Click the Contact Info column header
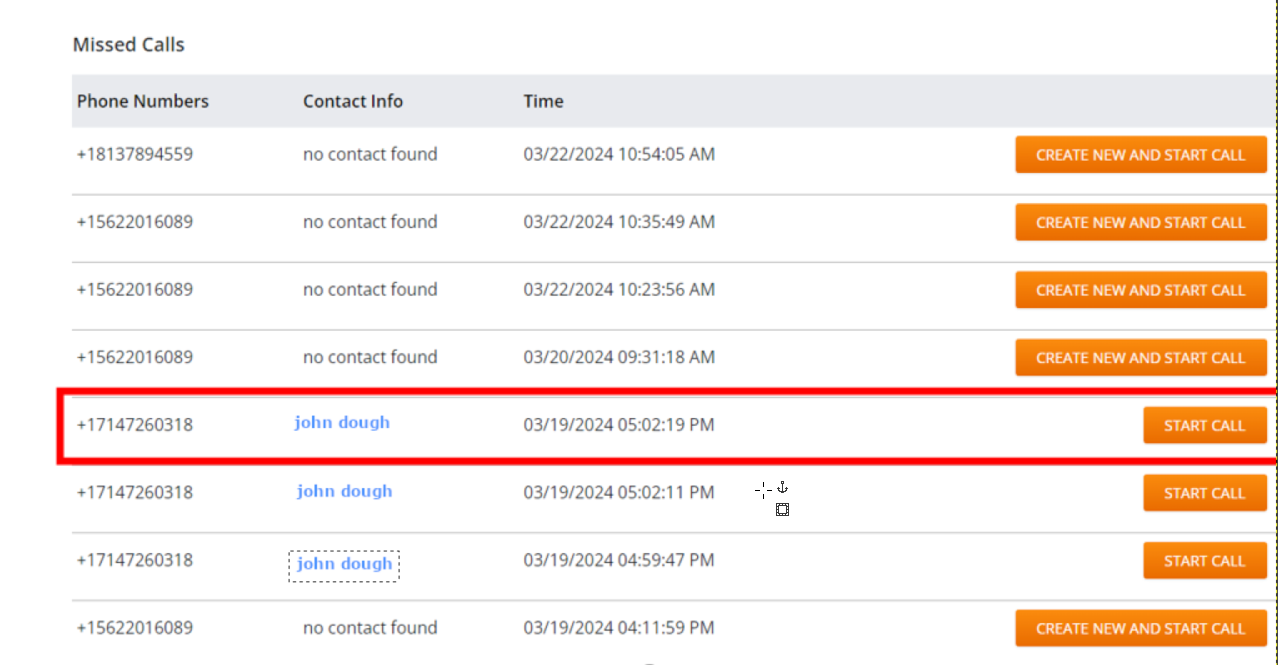1278x665 pixels. 353,101
